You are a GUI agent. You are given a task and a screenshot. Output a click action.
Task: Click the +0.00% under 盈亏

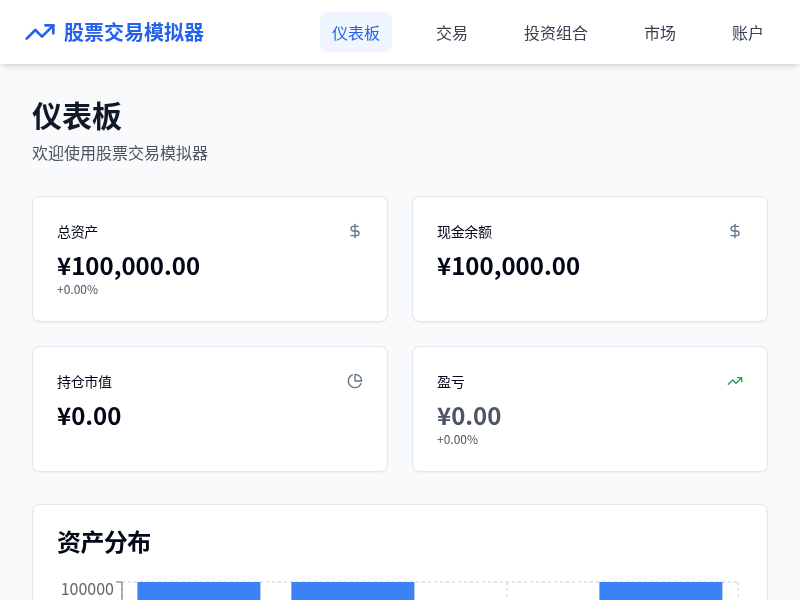[x=458, y=440]
